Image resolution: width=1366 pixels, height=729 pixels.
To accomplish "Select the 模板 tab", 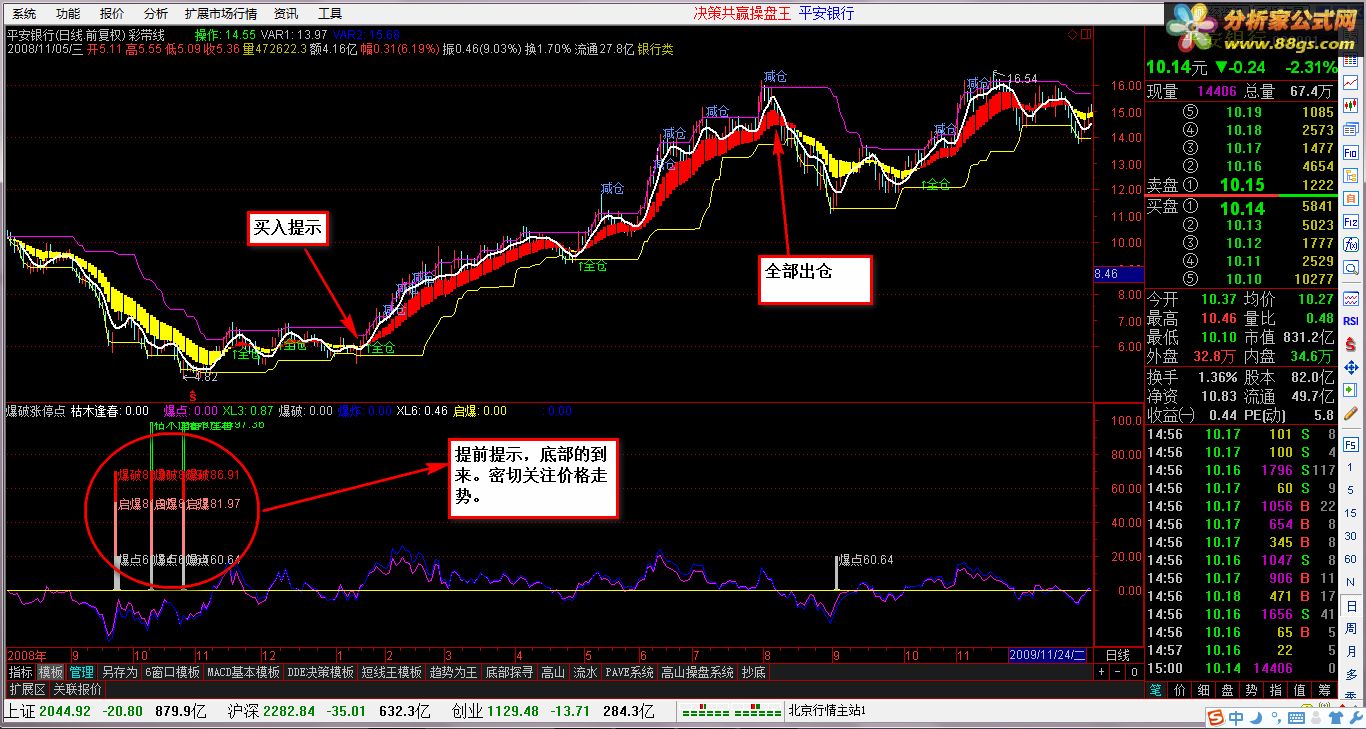I will (51, 672).
